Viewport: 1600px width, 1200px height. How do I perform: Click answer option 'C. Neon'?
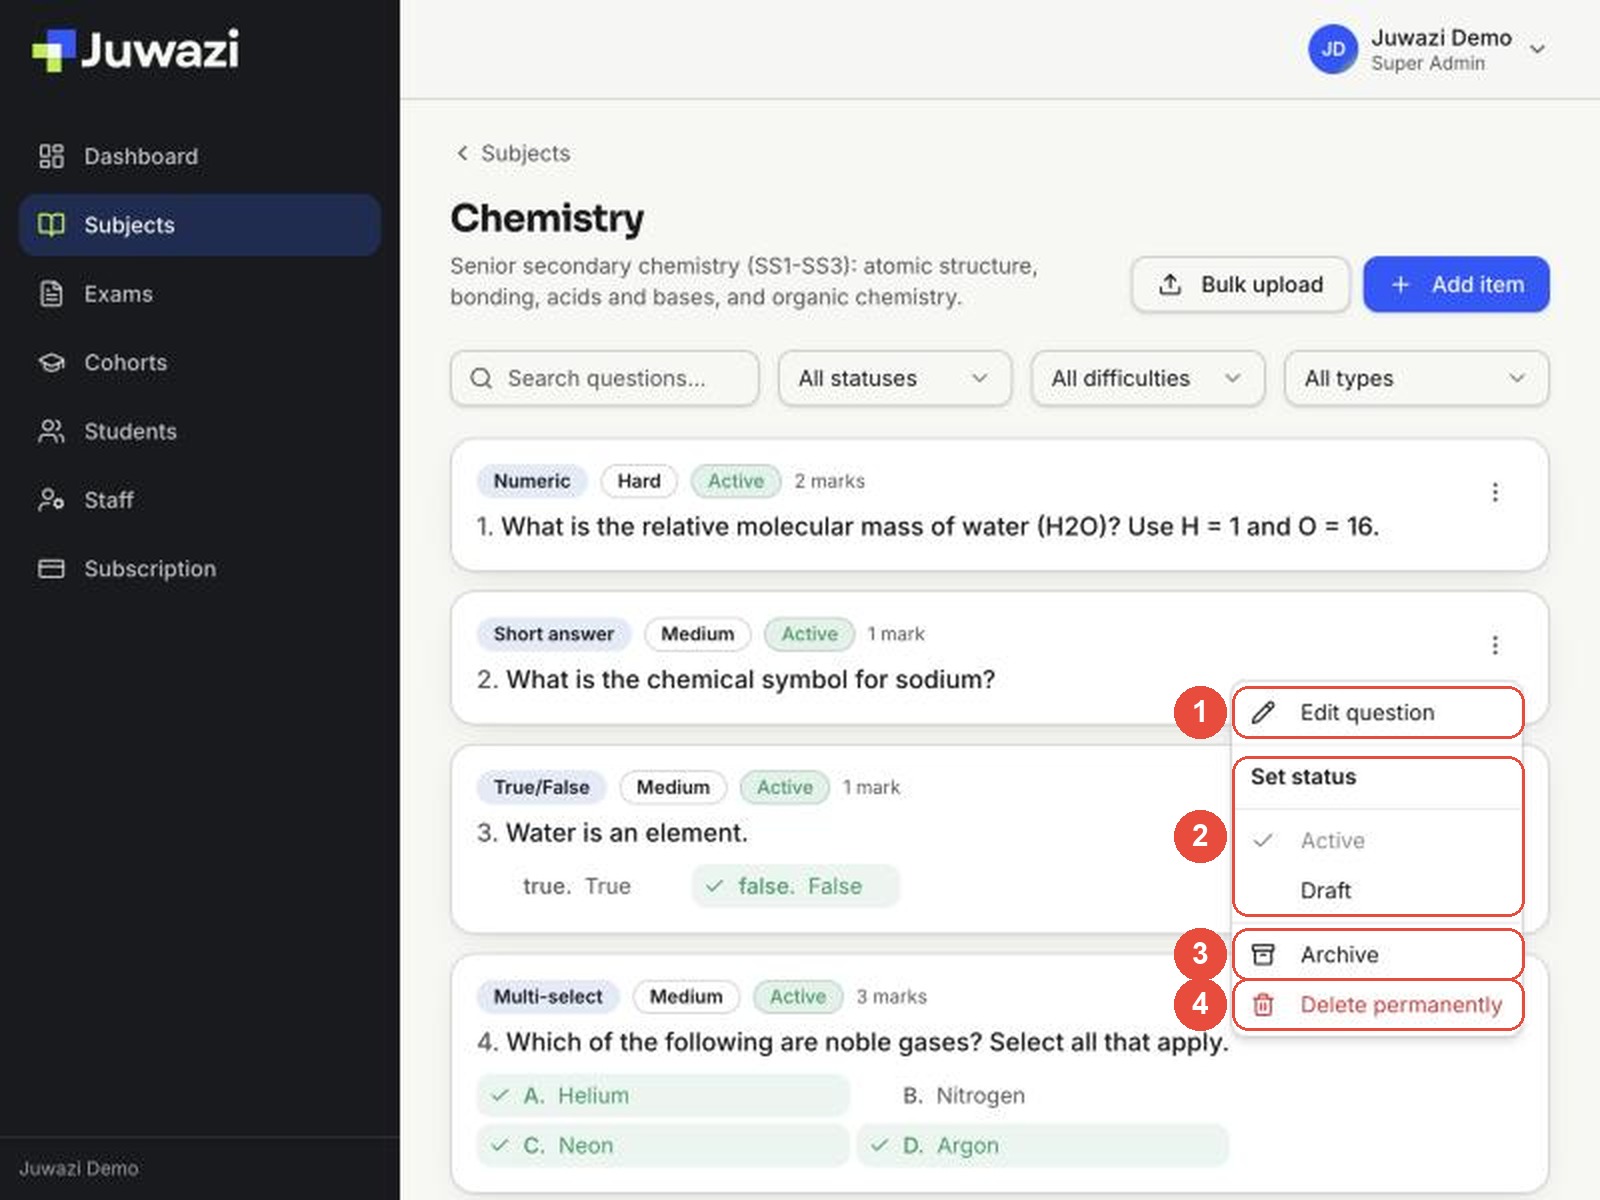pyautogui.click(x=663, y=1145)
